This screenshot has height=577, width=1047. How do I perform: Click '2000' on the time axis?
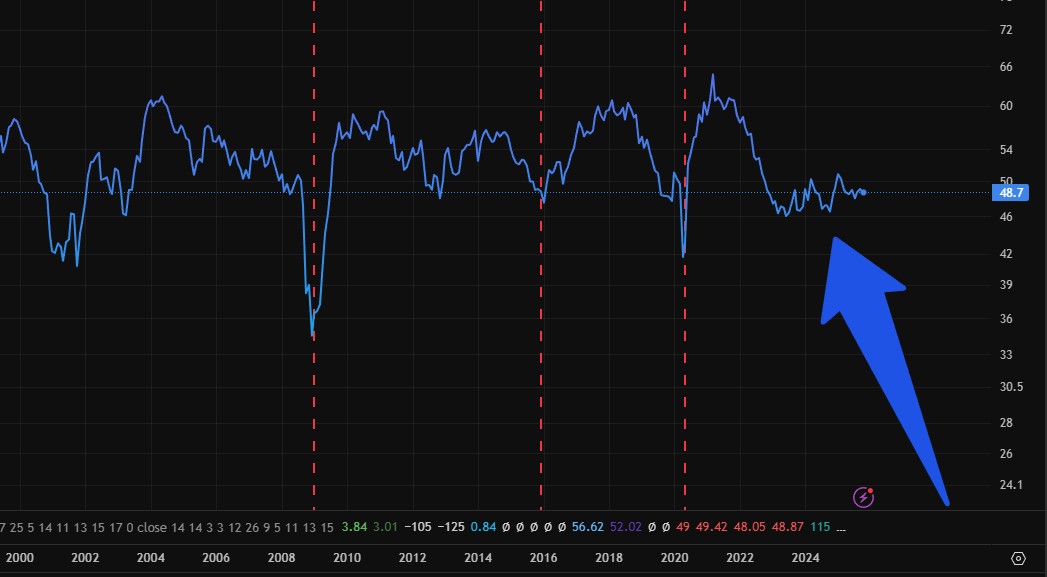pyautogui.click(x=21, y=558)
